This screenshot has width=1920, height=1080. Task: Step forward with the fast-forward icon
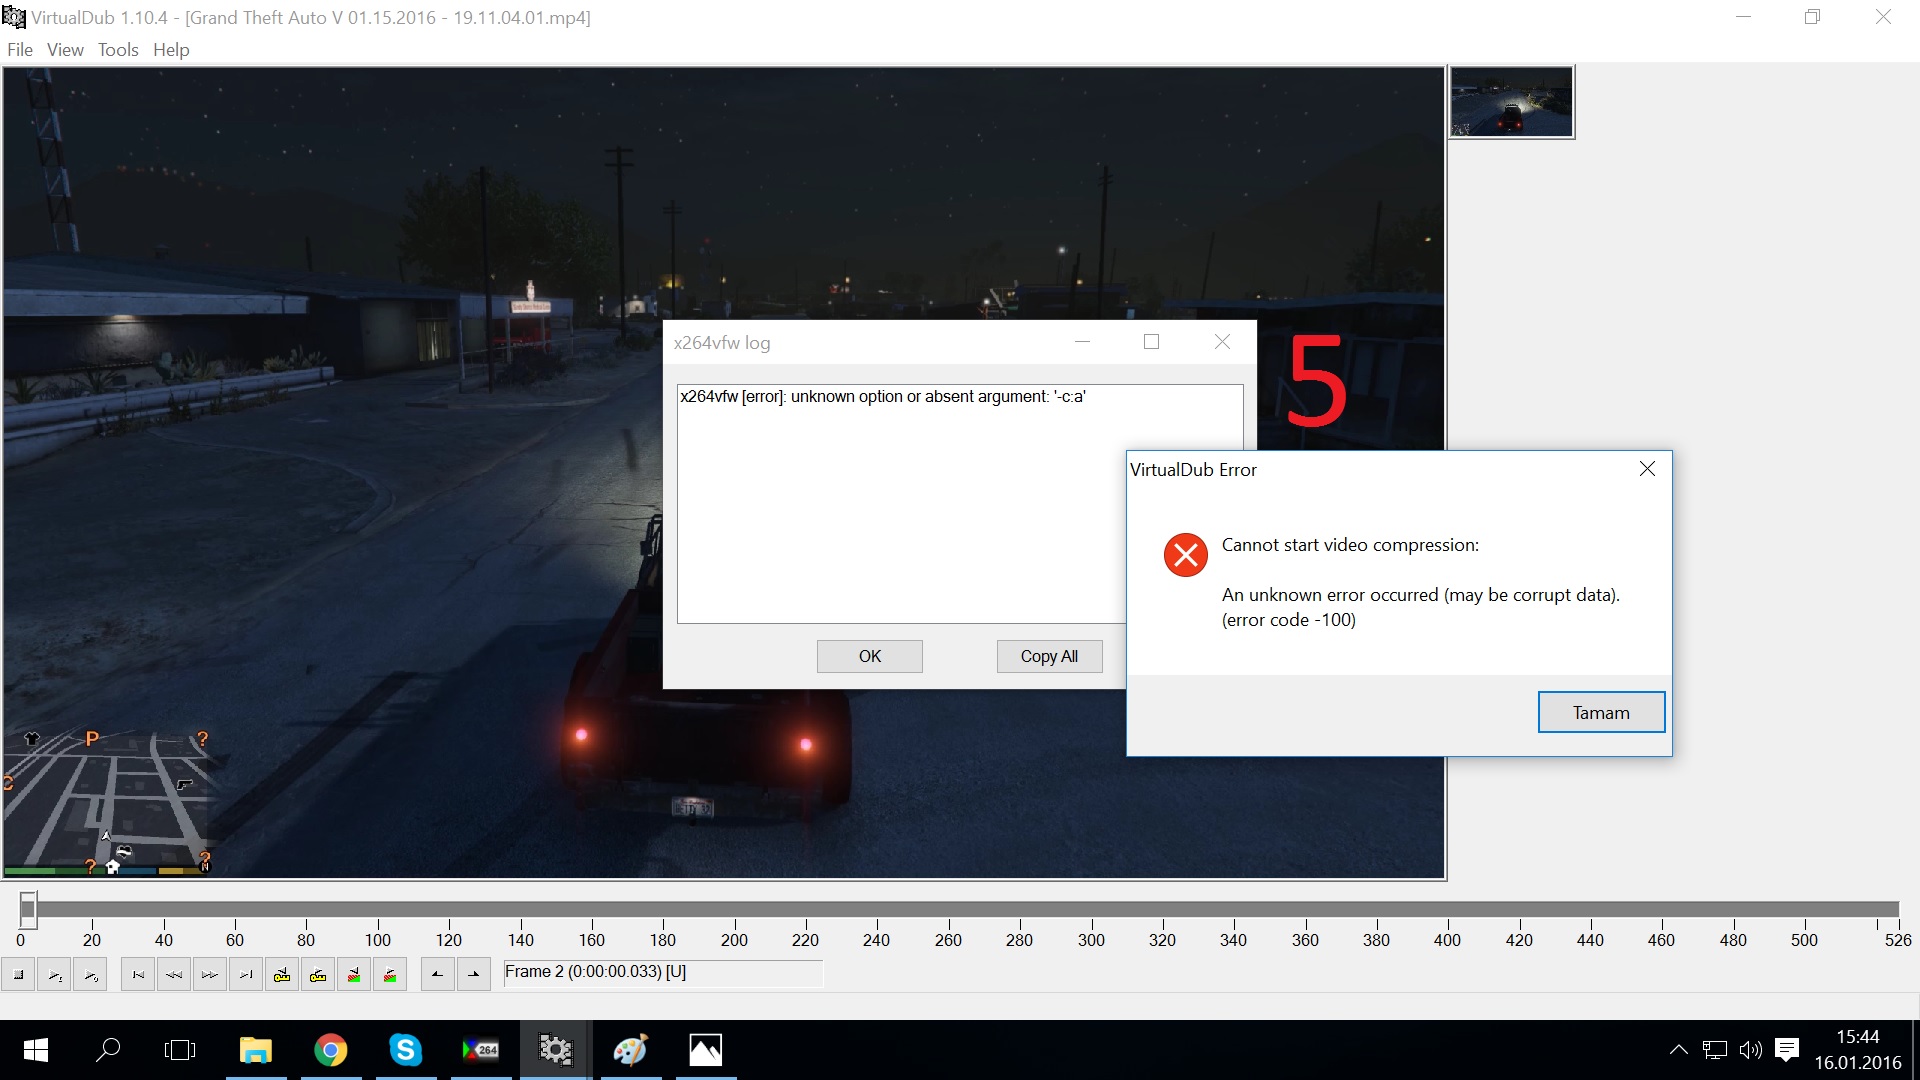[210, 975]
